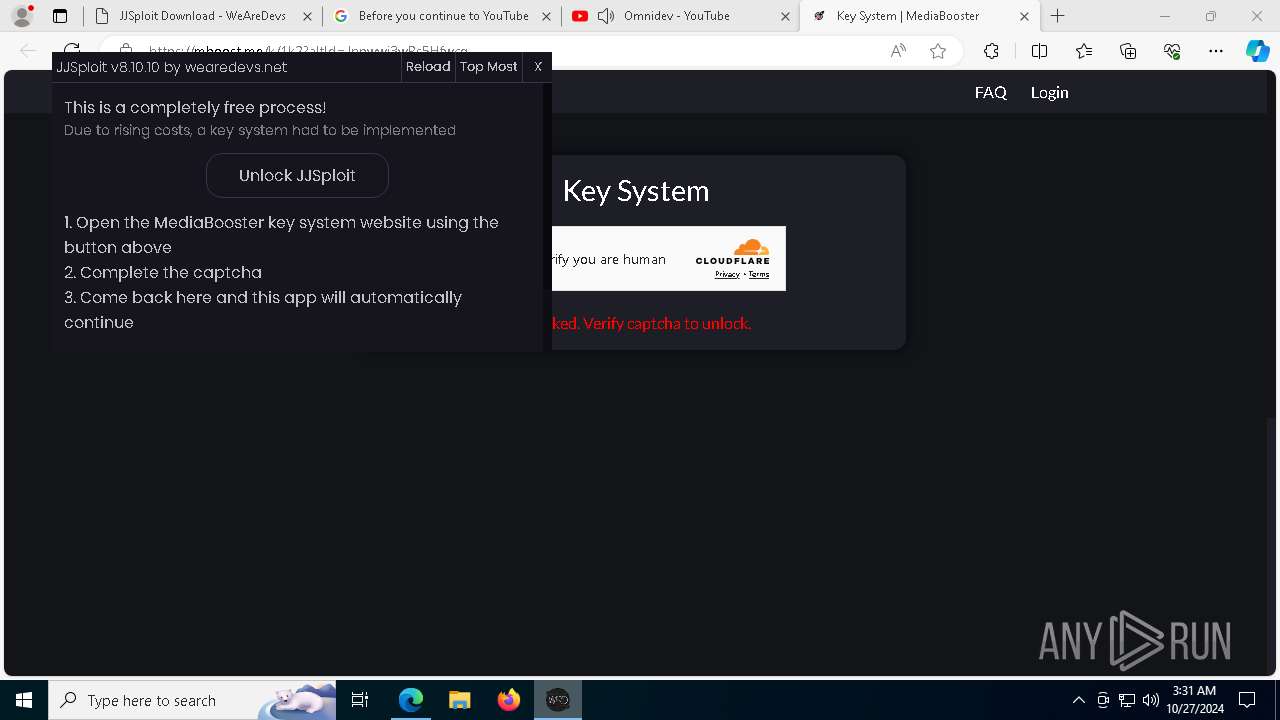Open Favorites list icon
This screenshot has width=1280, height=720.
(x=1084, y=51)
